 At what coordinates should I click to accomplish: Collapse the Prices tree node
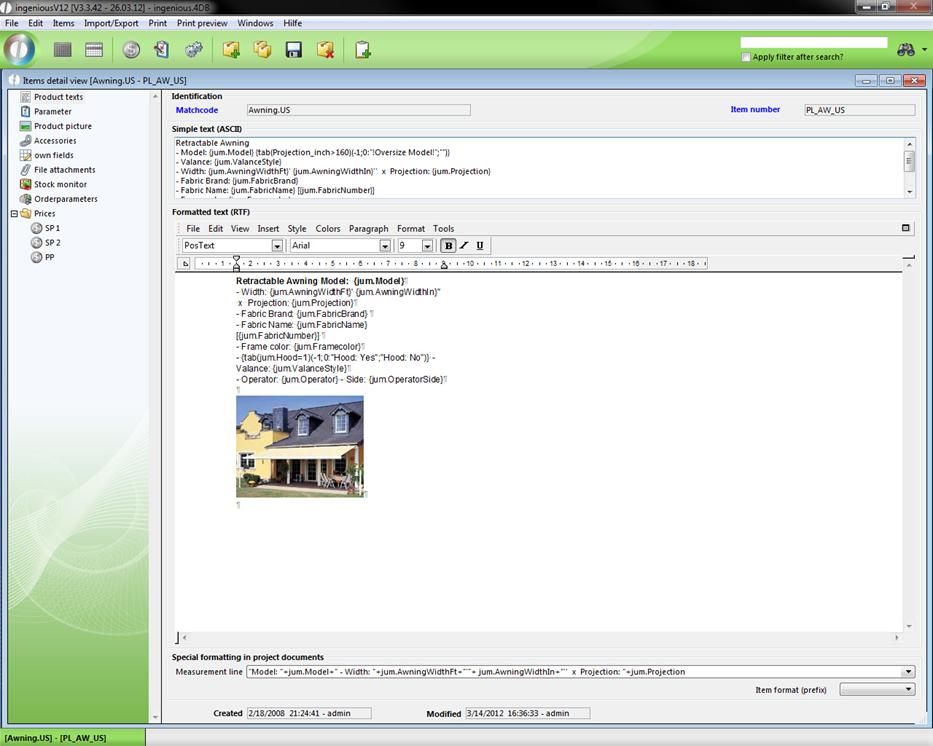pos(14,214)
